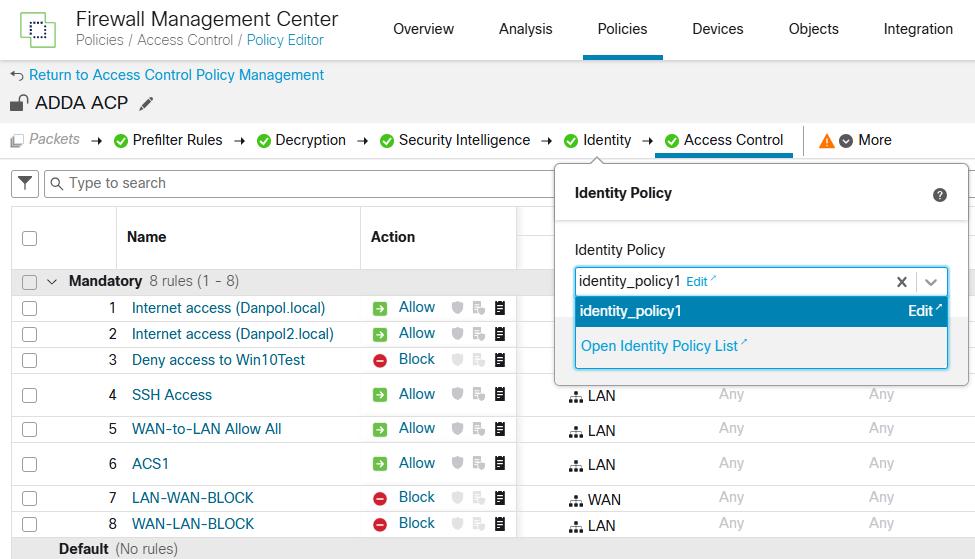The height and width of the screenshot is (559, 975).
Task: Clear selected identity policy with X icon
Action: point(902,282)
